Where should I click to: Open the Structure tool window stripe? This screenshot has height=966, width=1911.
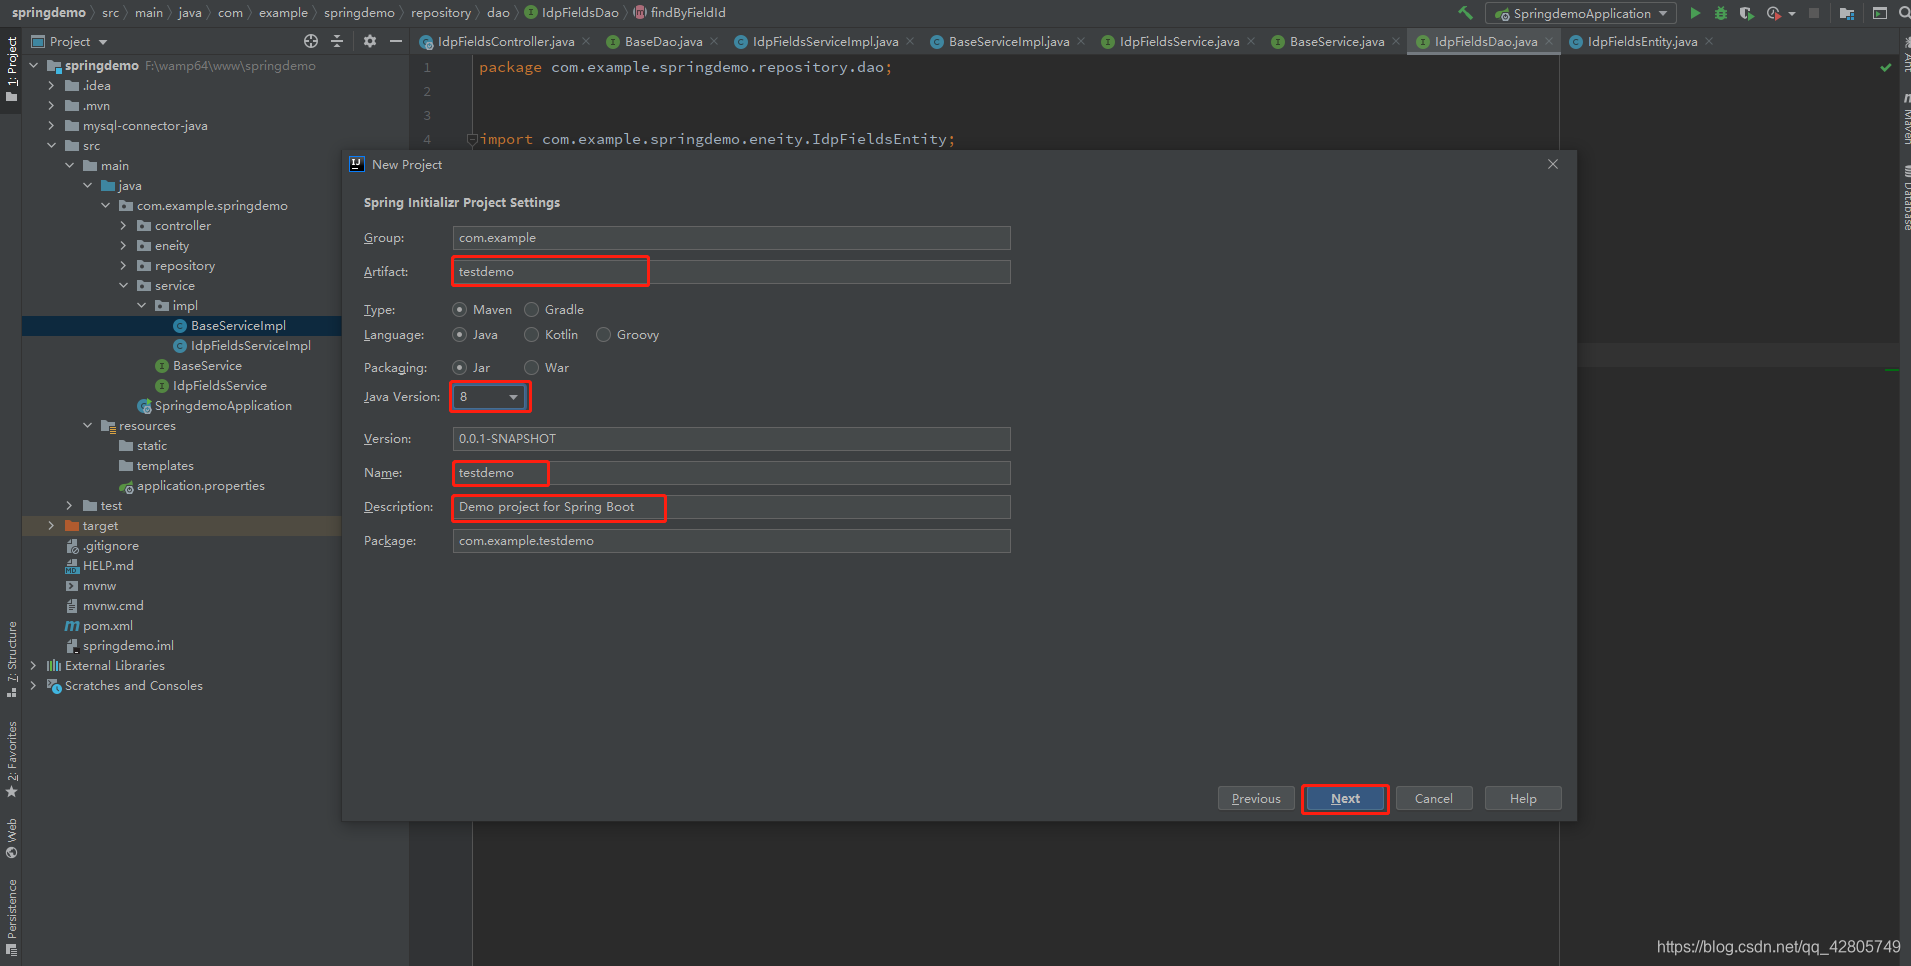click(12, 658)
